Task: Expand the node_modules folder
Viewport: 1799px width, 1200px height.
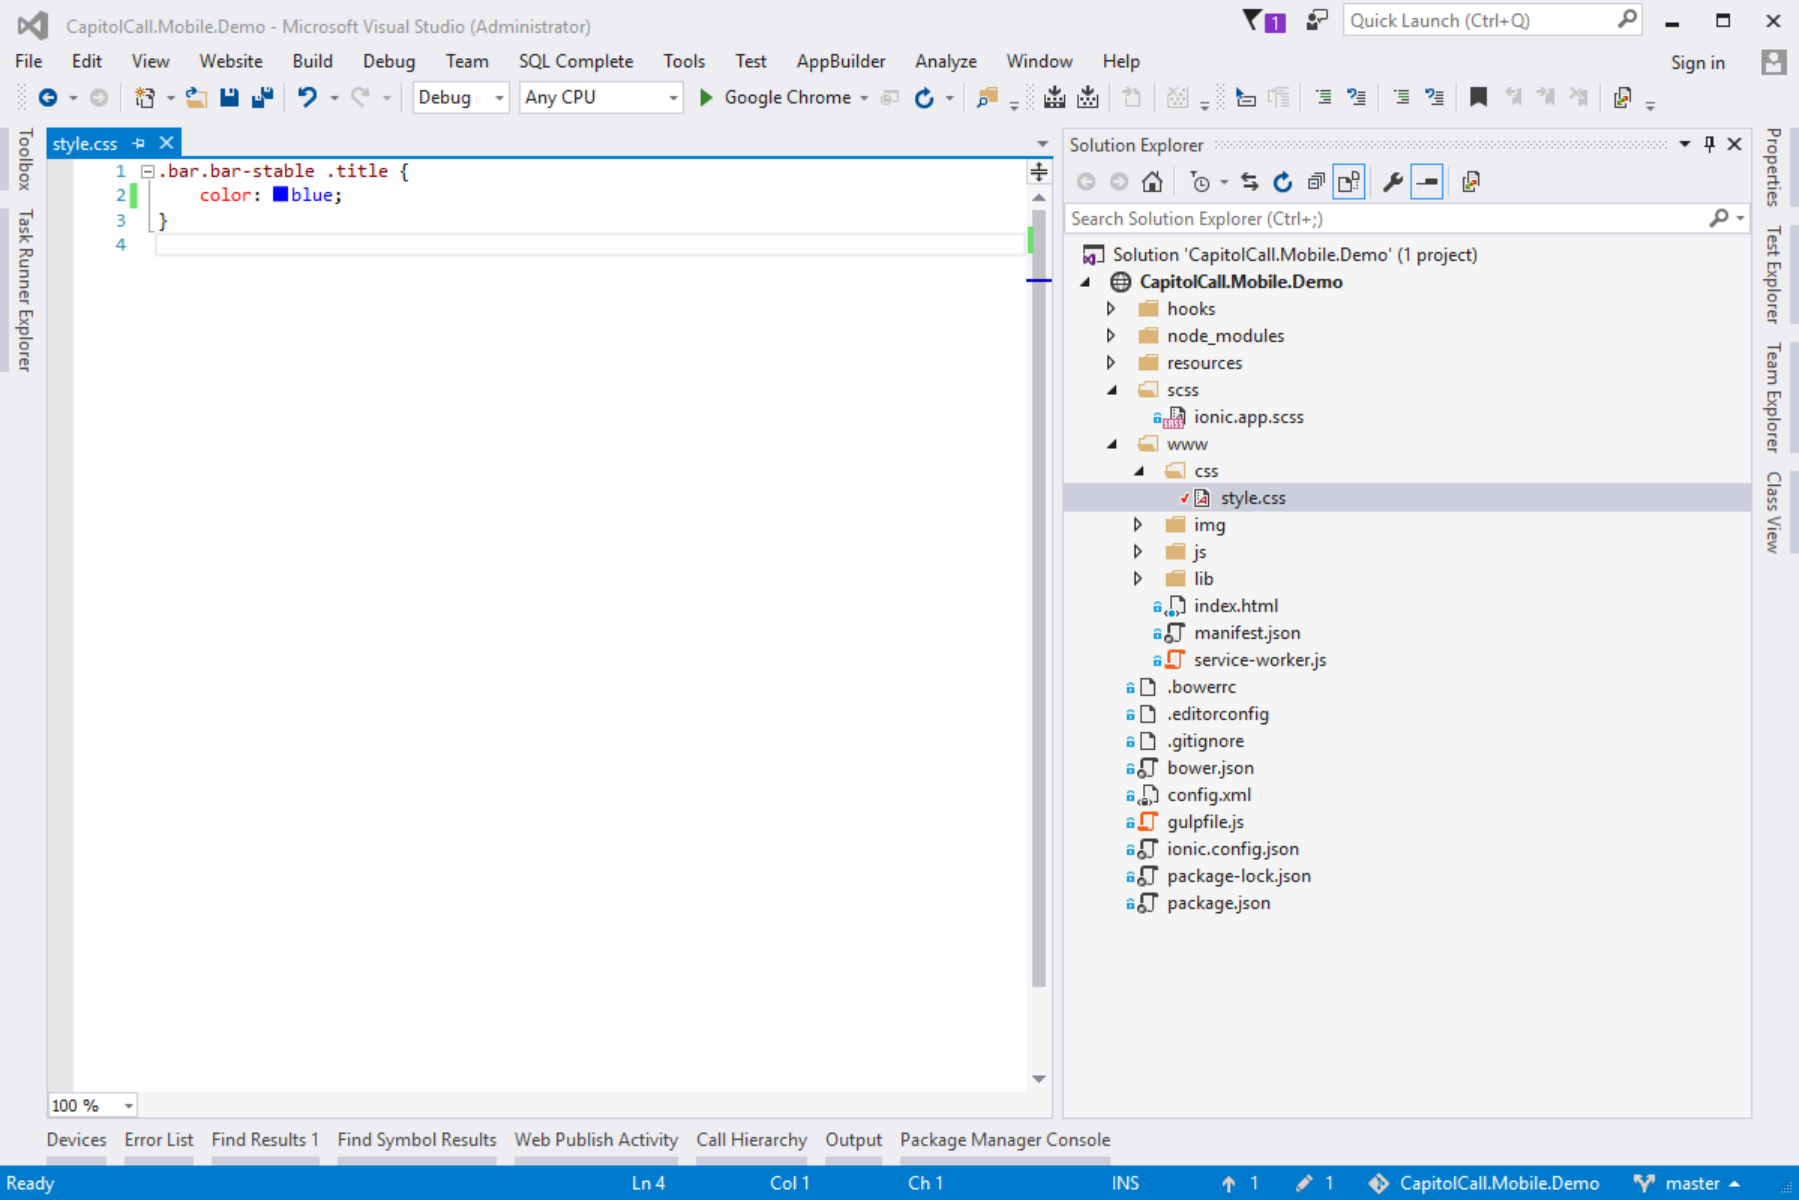Action: point(1111,336)
